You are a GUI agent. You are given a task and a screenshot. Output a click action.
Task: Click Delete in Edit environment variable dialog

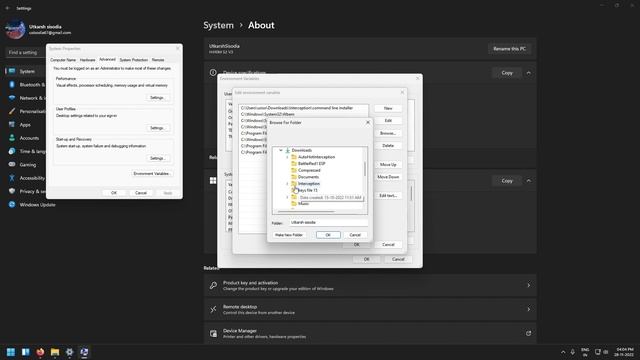click(x=388, y=146)
